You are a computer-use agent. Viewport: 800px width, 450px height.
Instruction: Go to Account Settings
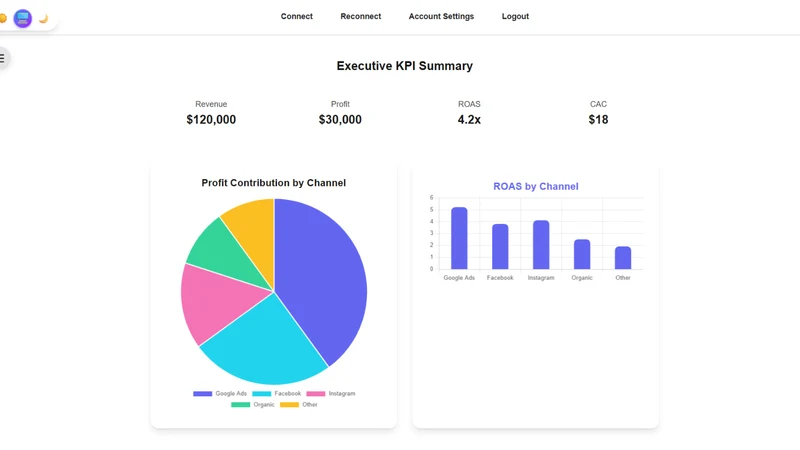[x=441, y=16]
